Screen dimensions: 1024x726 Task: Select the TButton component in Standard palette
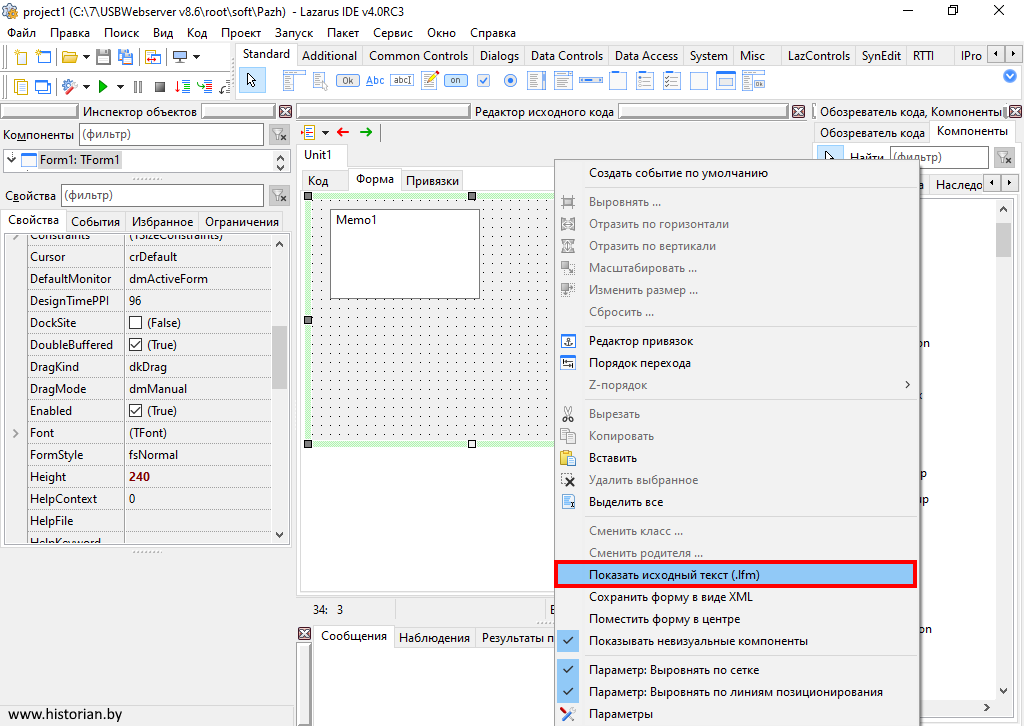(x=348, y=81)
